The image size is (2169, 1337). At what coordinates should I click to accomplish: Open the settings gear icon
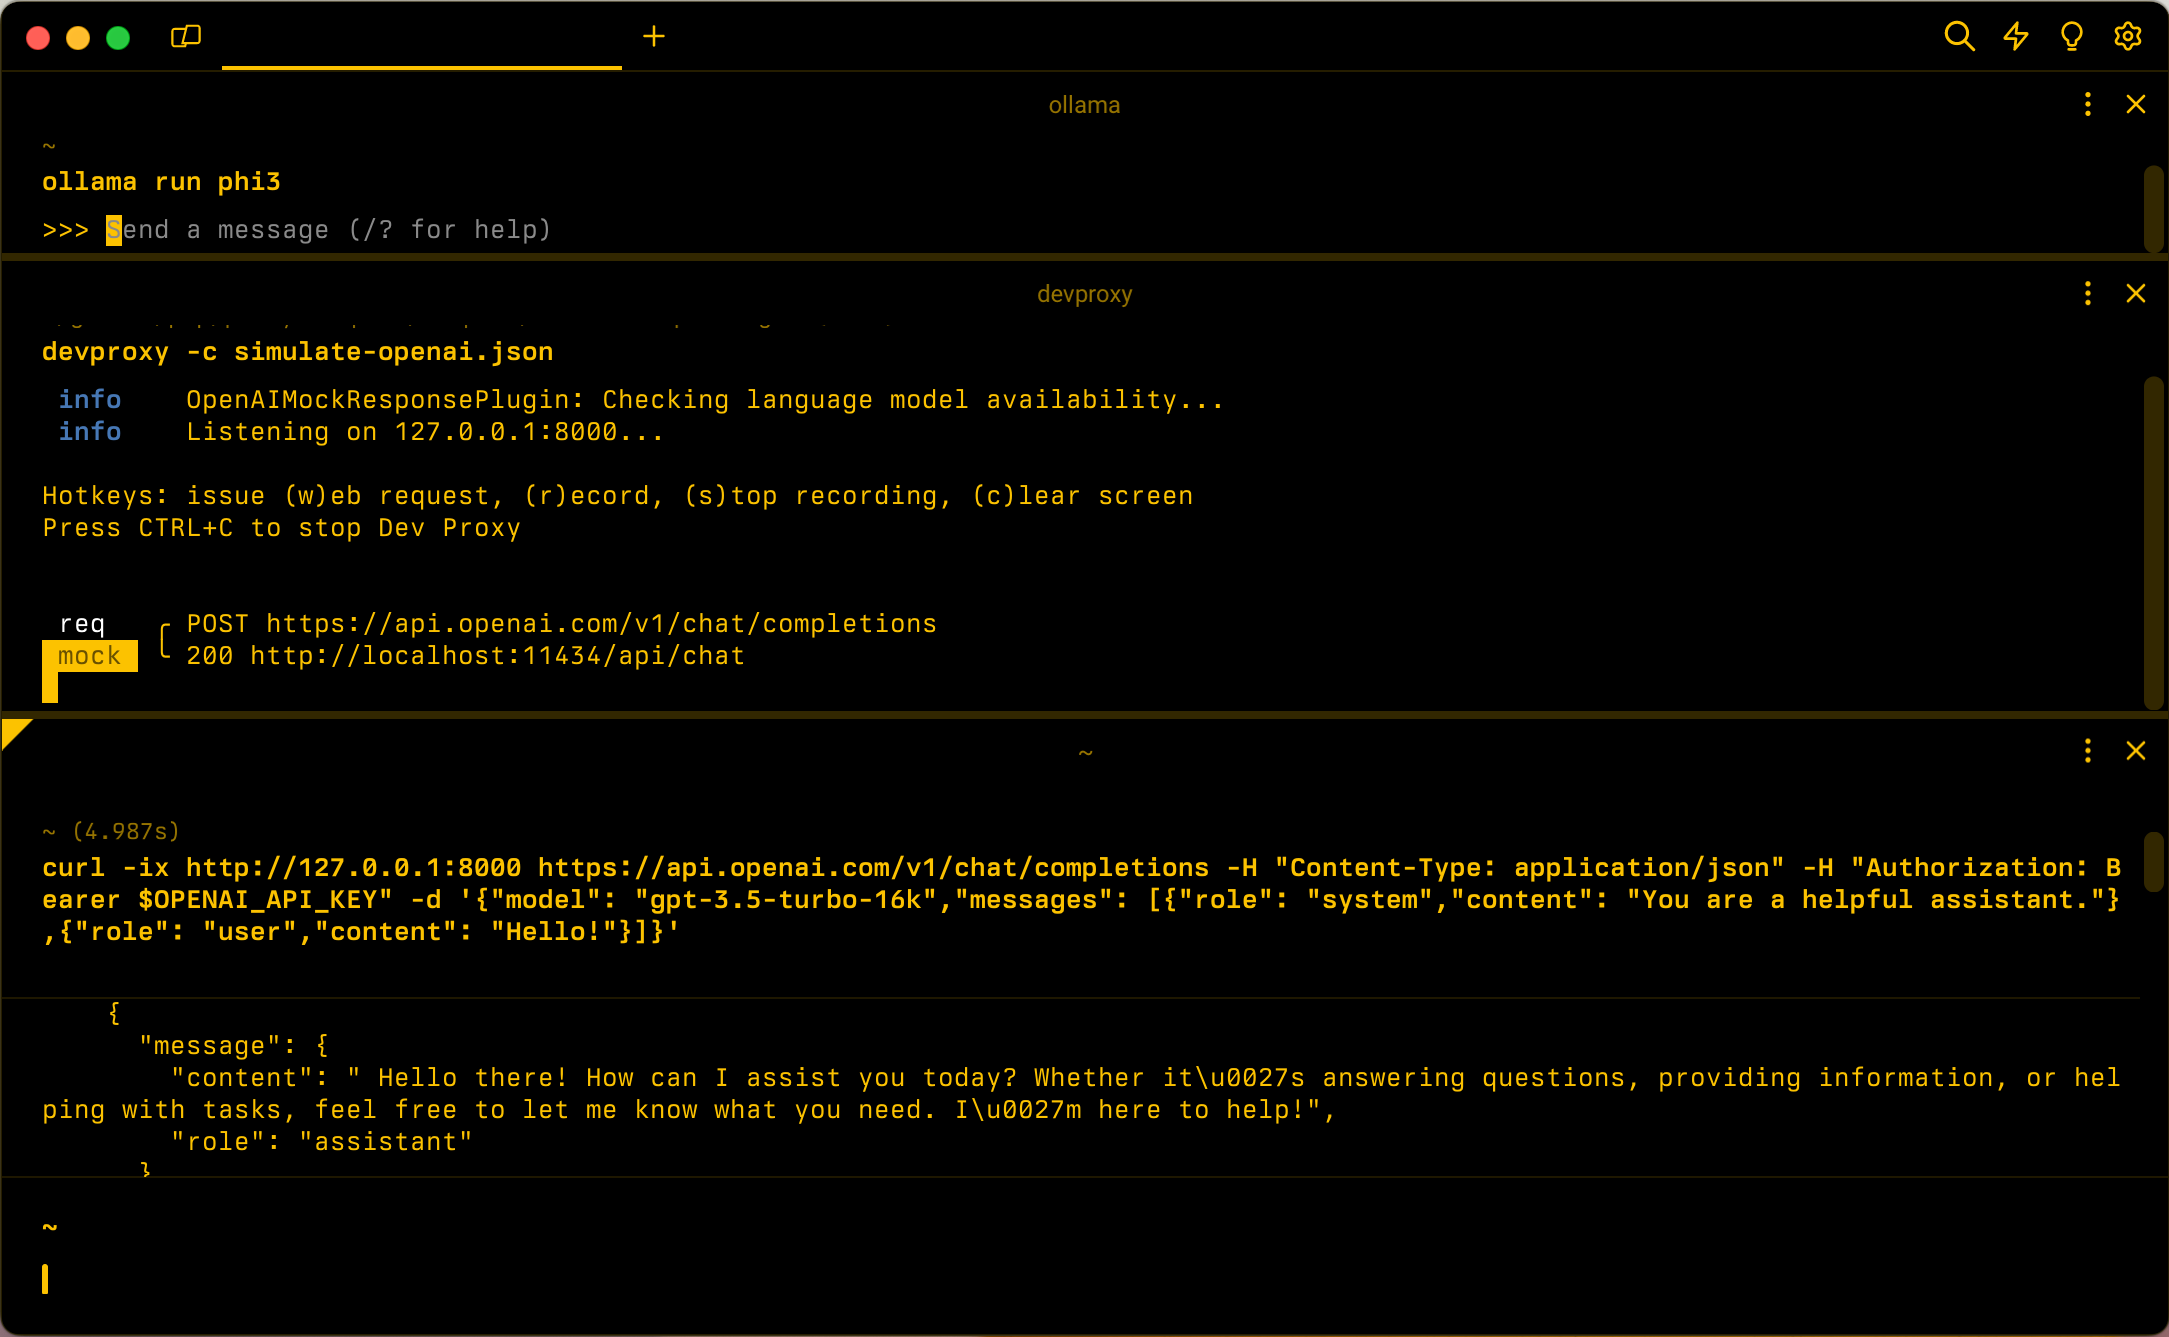[x=2127, y=36]
